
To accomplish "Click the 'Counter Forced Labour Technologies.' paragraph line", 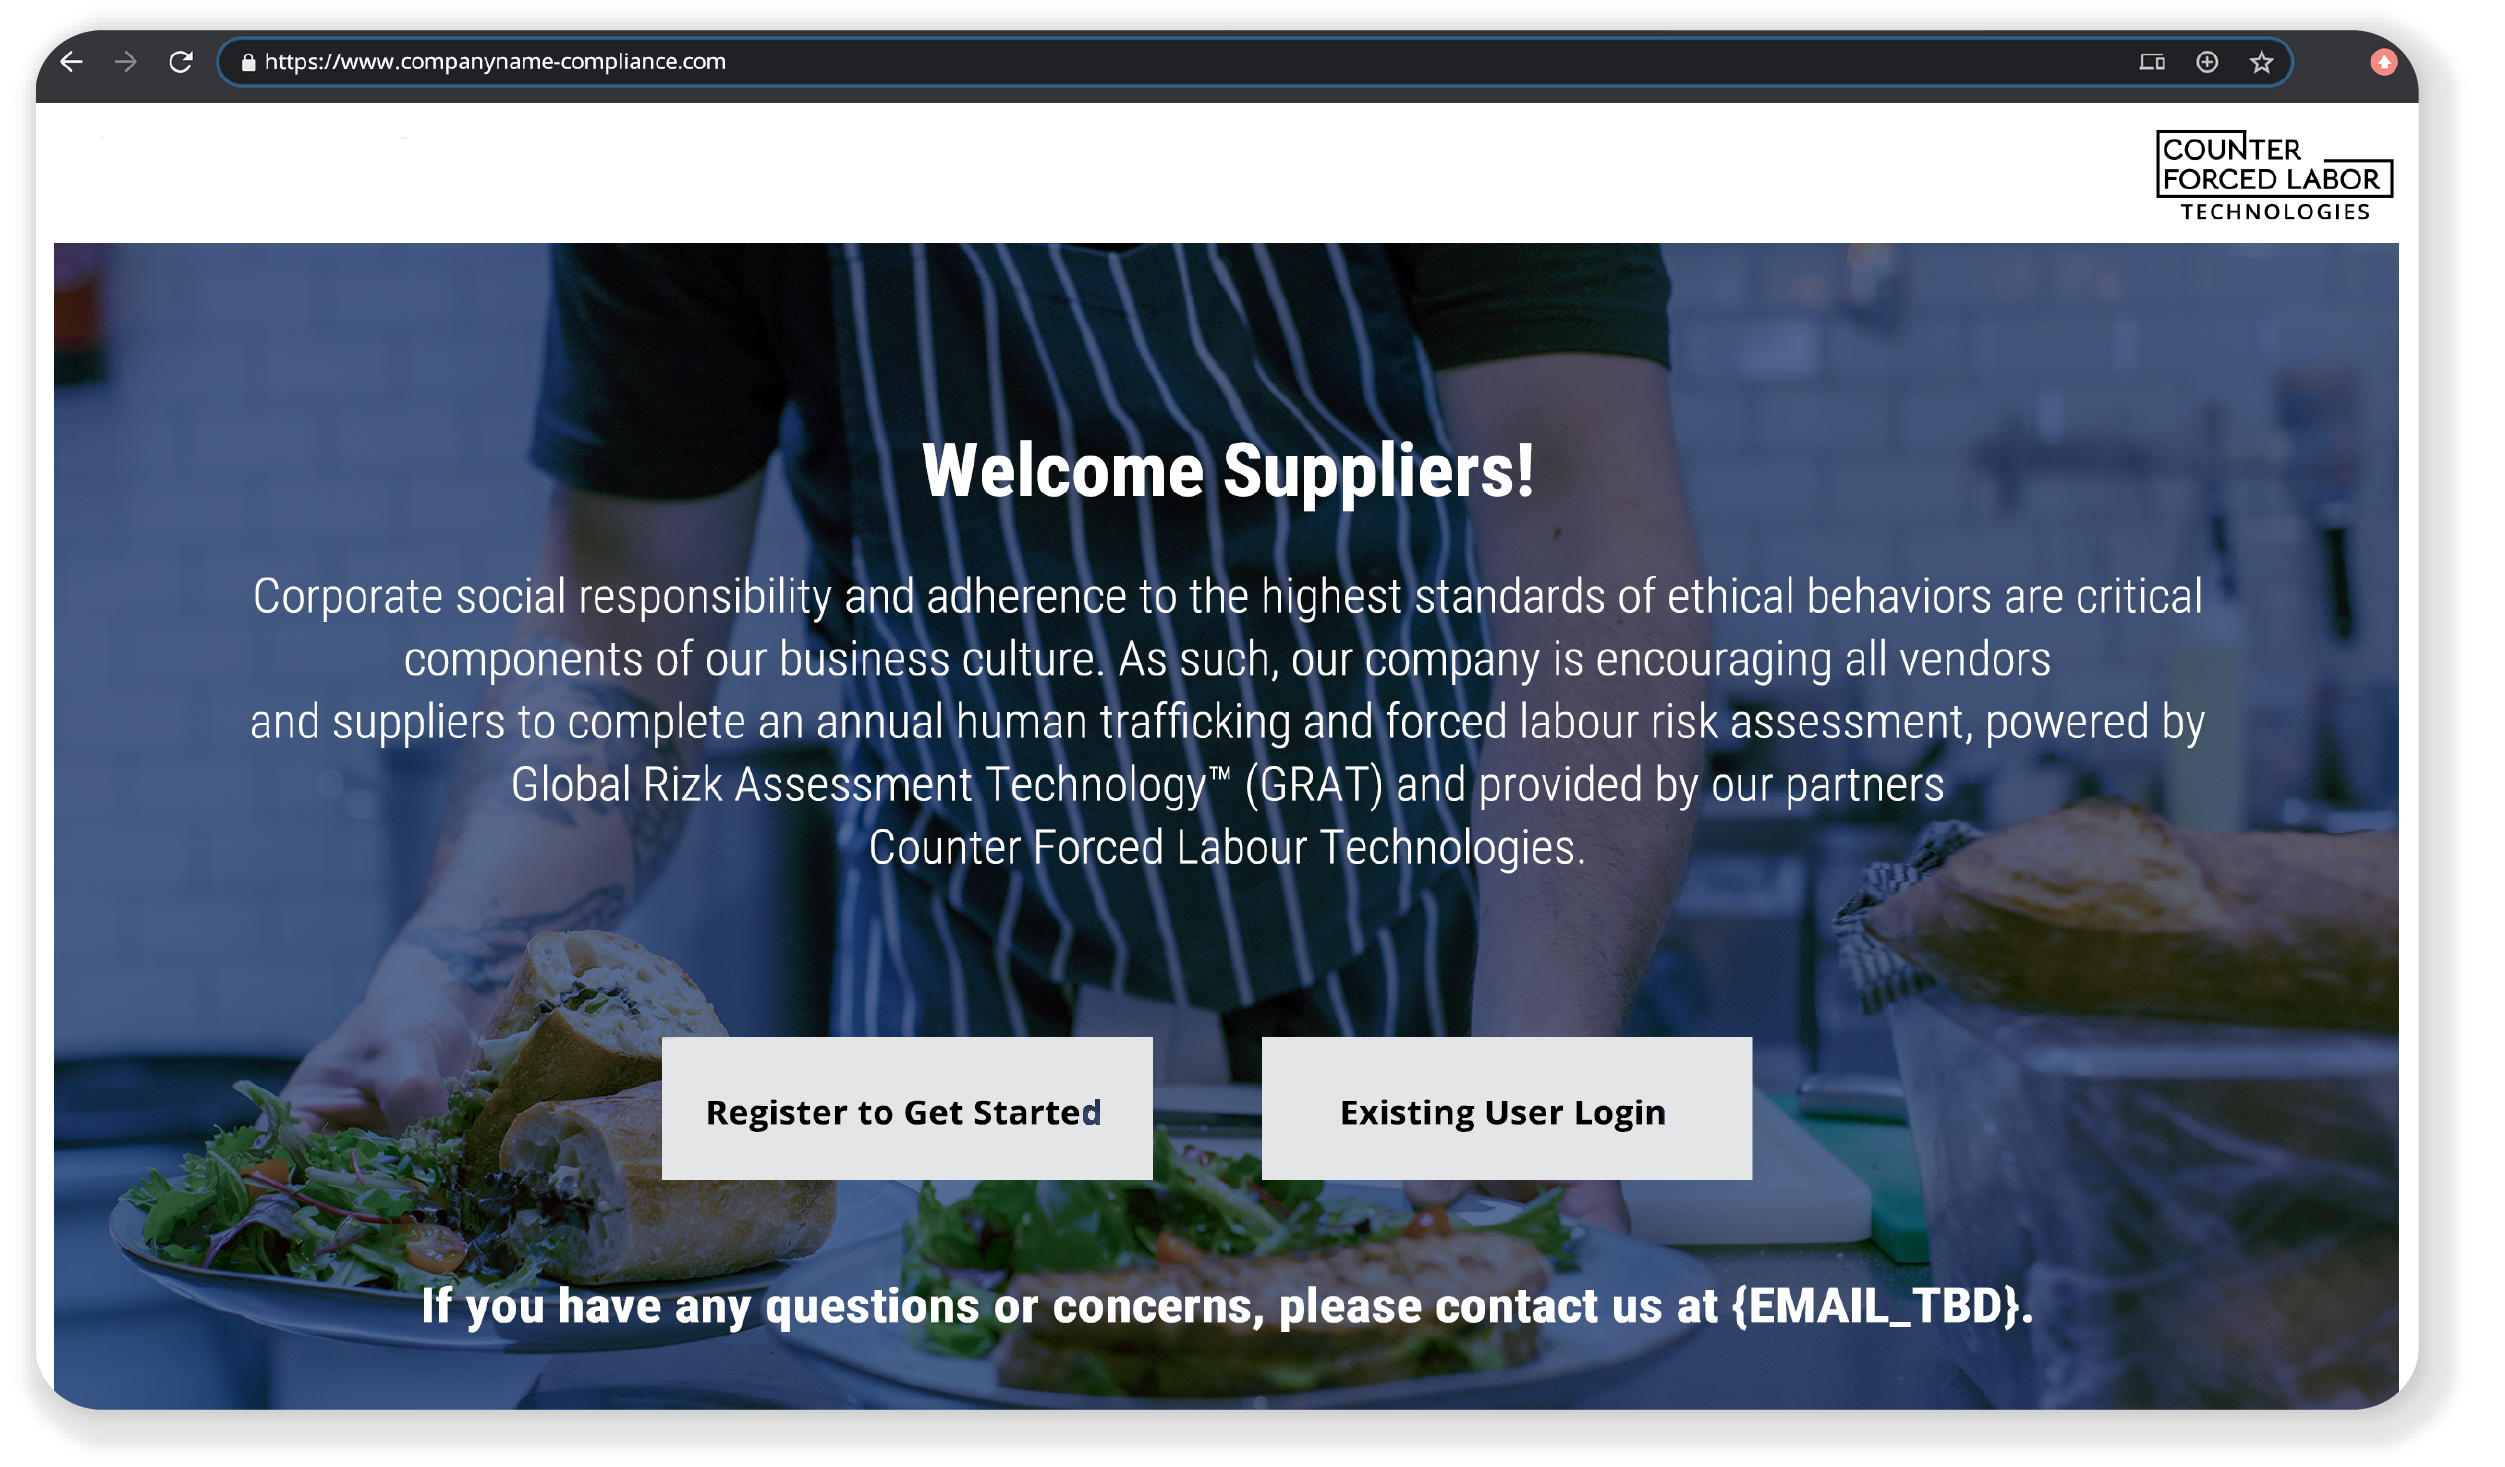I will click(1227, 847).
